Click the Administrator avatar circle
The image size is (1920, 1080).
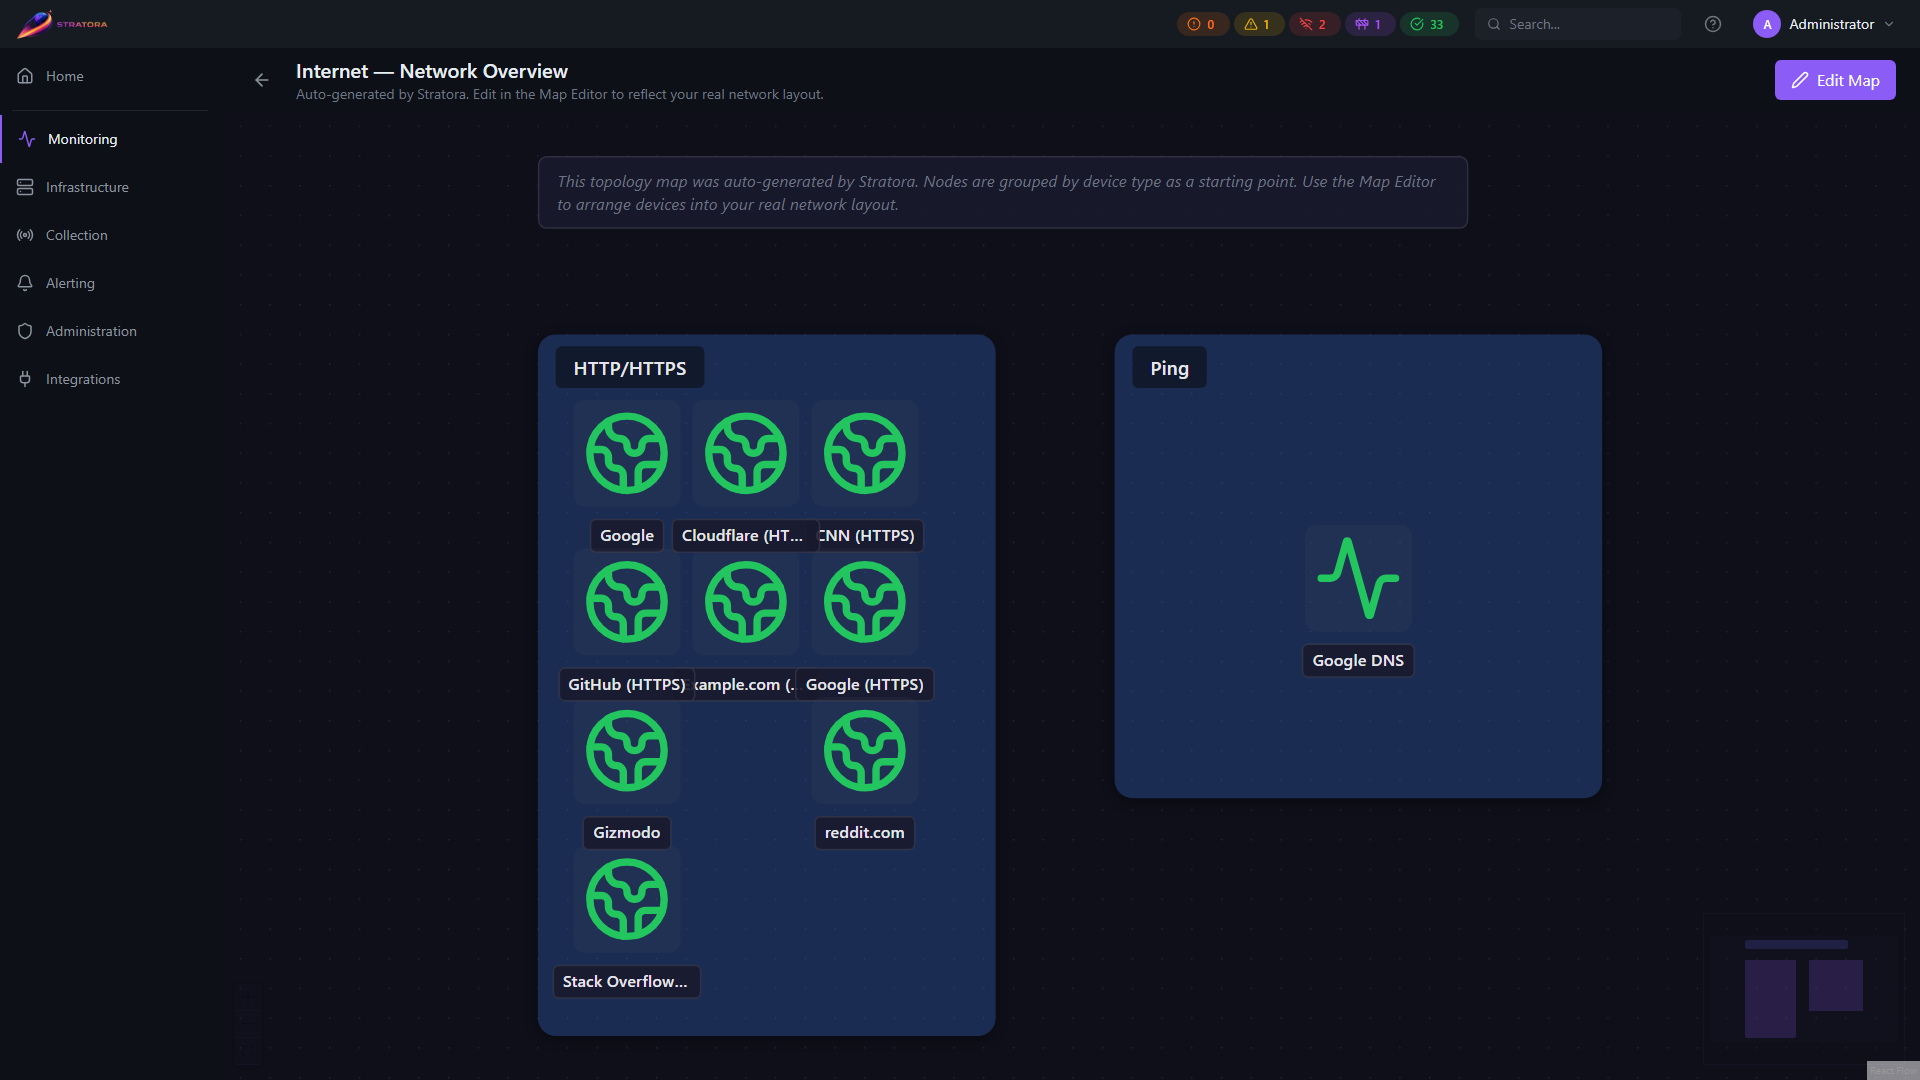point(1767,24)
